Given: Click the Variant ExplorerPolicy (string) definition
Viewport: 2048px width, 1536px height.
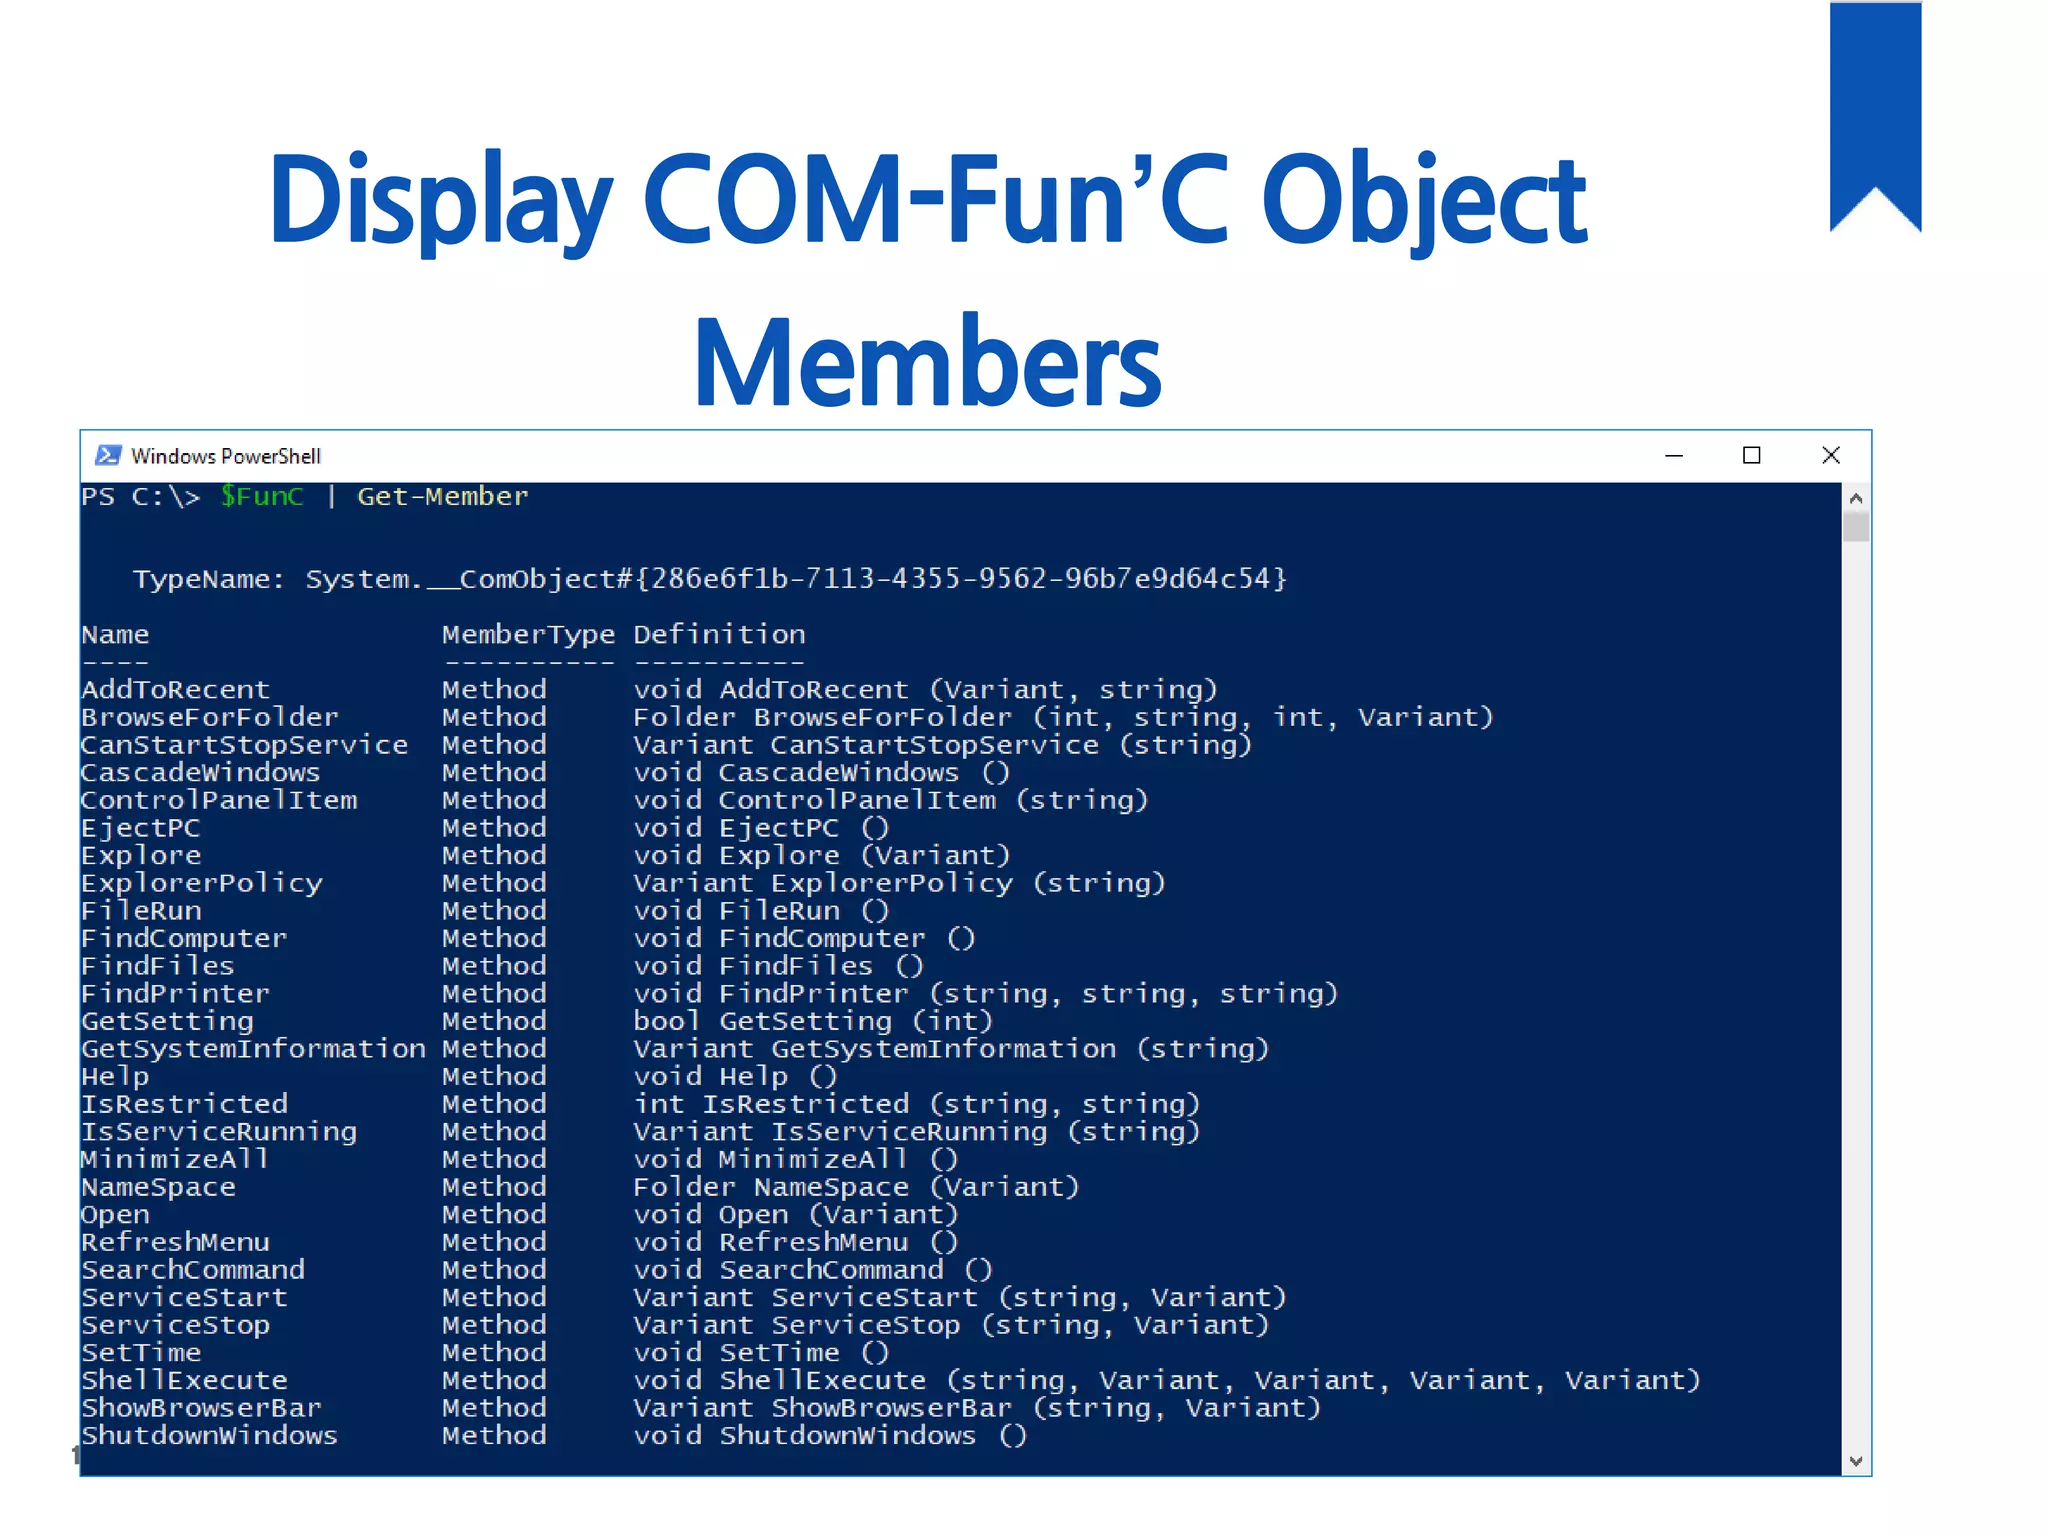Looking at the screenshot, I should (x=900, y=884).
